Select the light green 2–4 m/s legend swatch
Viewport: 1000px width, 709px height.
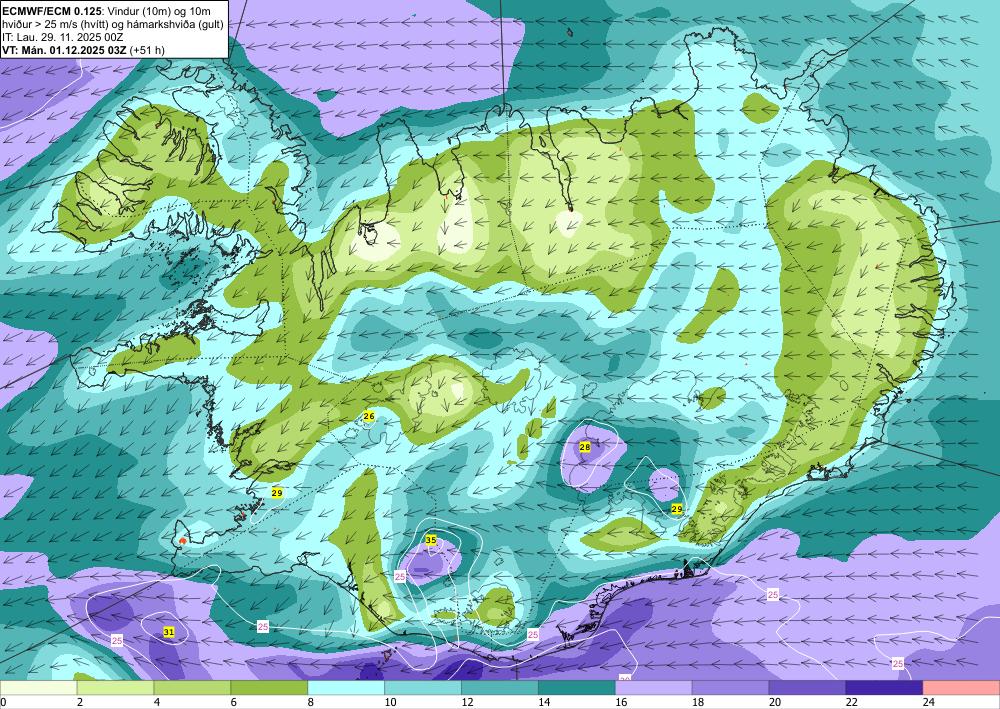(x=115, y=688)
